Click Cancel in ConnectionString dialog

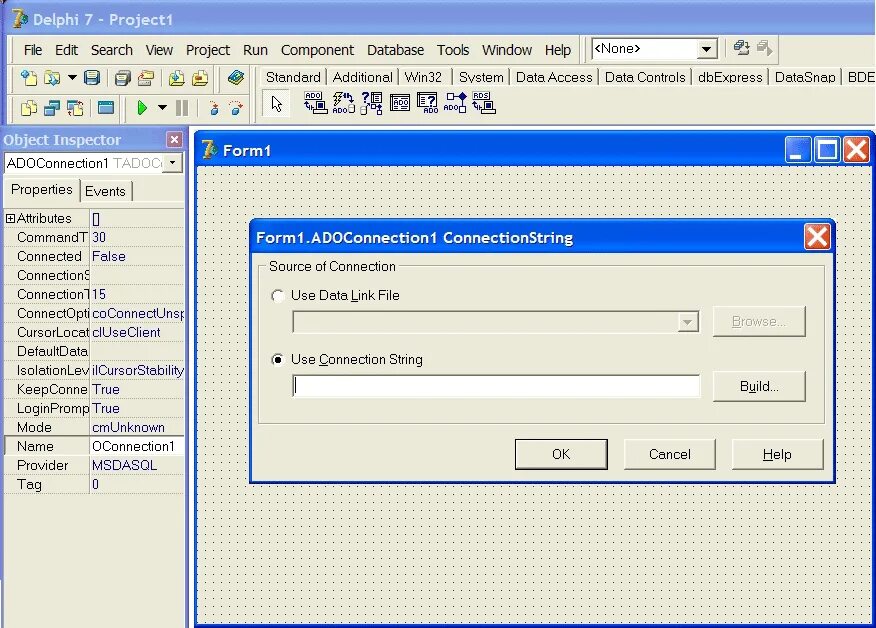(x=669, y=454)
